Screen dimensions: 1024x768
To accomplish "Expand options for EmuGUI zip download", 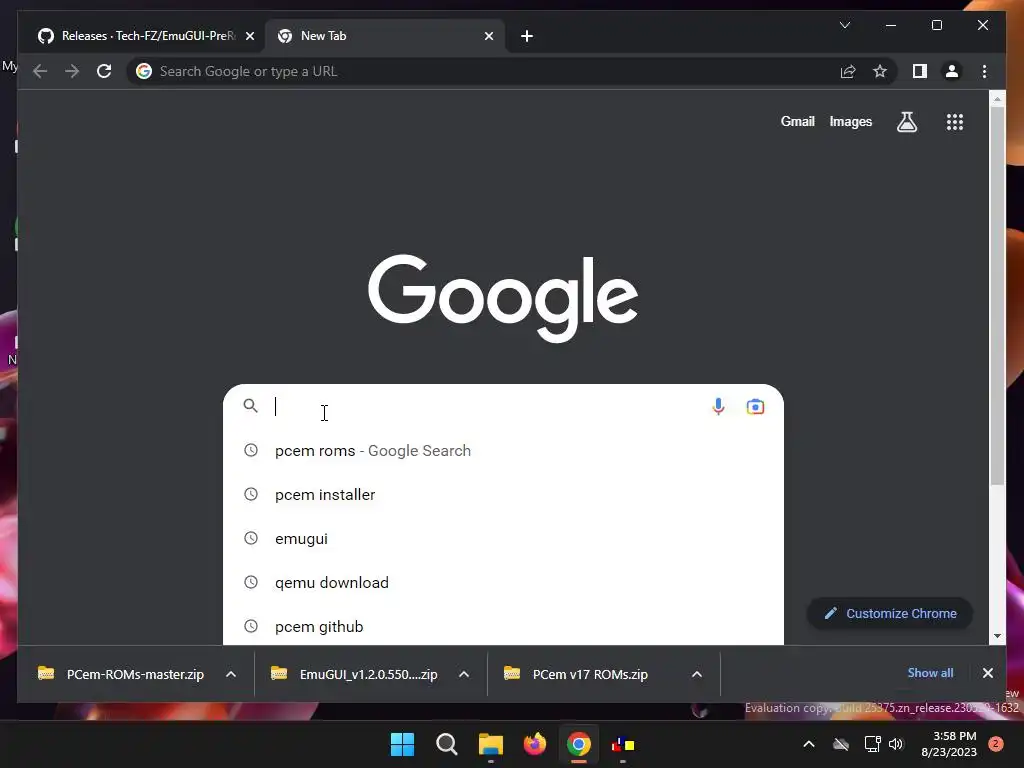I will pos(464,674).
